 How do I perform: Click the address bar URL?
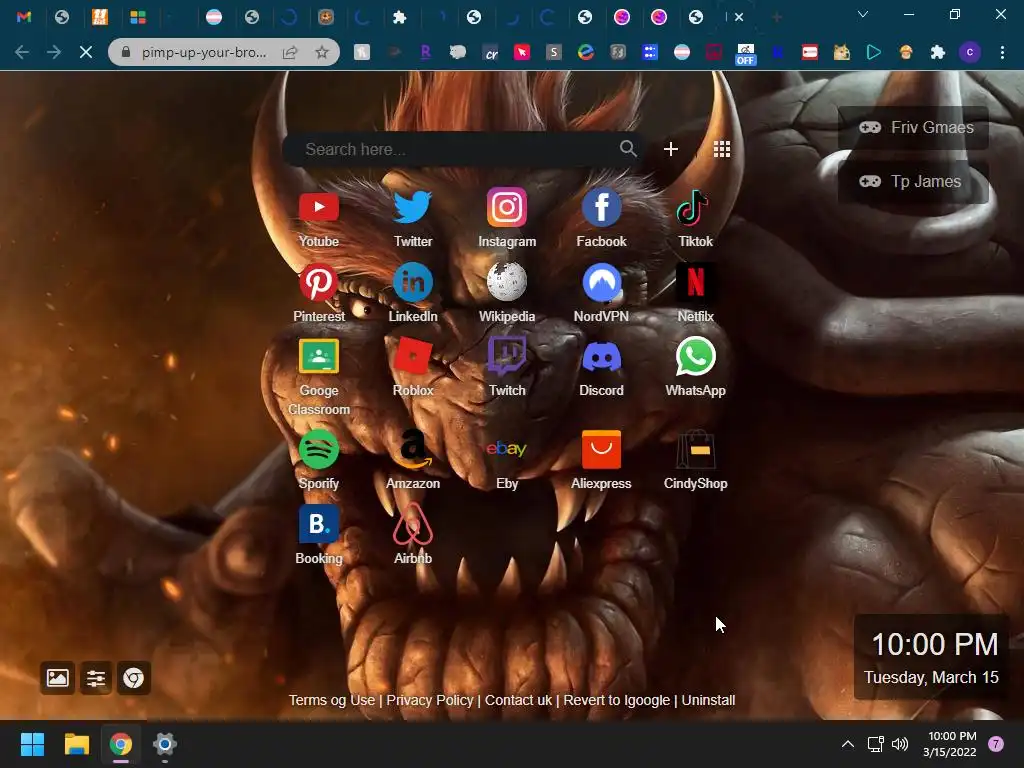[x=204, y=52]
